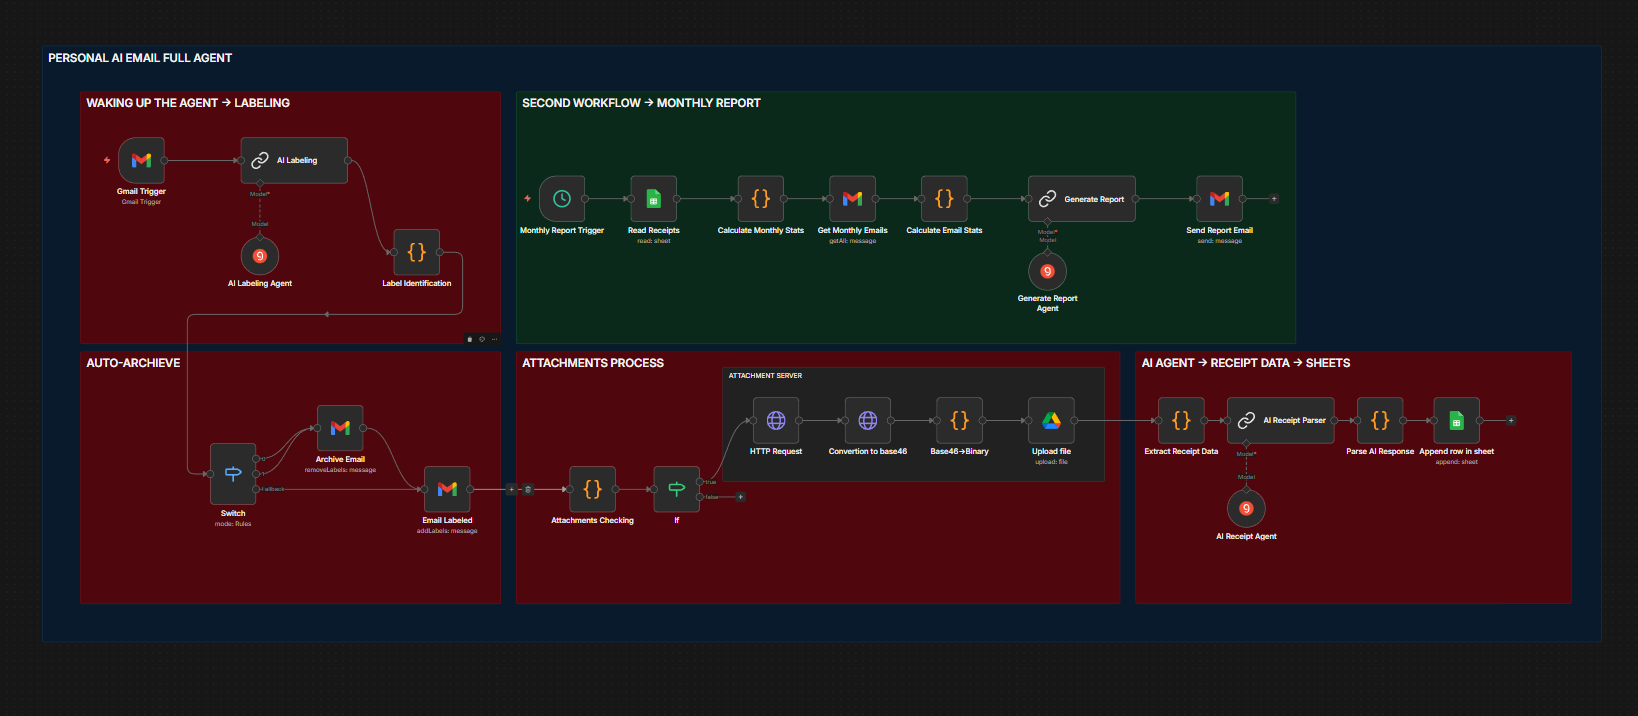Select the If condition node
1638x716 pixels.
pyautogui.click(x=676, y=489)
